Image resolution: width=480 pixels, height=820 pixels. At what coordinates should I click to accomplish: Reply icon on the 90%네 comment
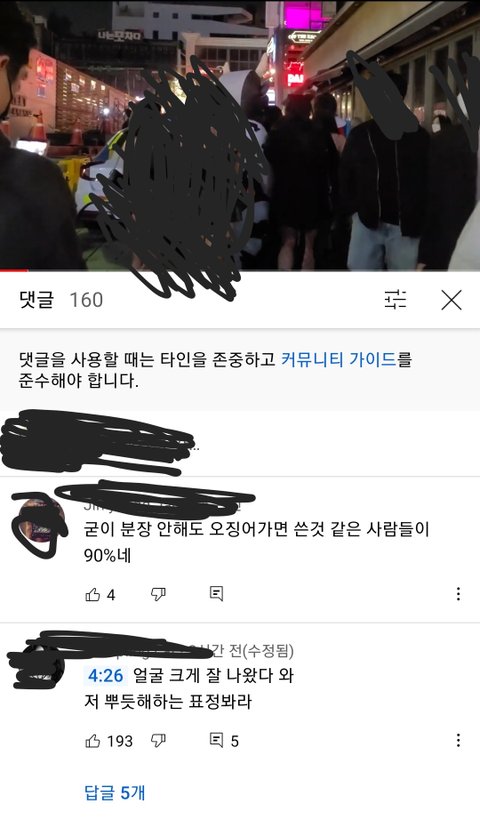(x=216, y=594)
